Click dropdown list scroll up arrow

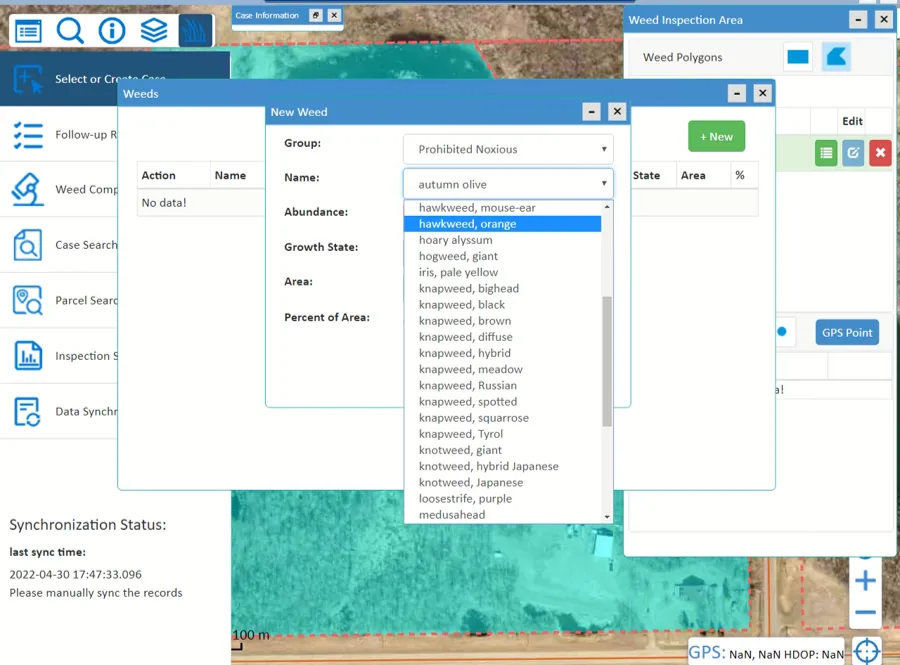pos(607,207)
